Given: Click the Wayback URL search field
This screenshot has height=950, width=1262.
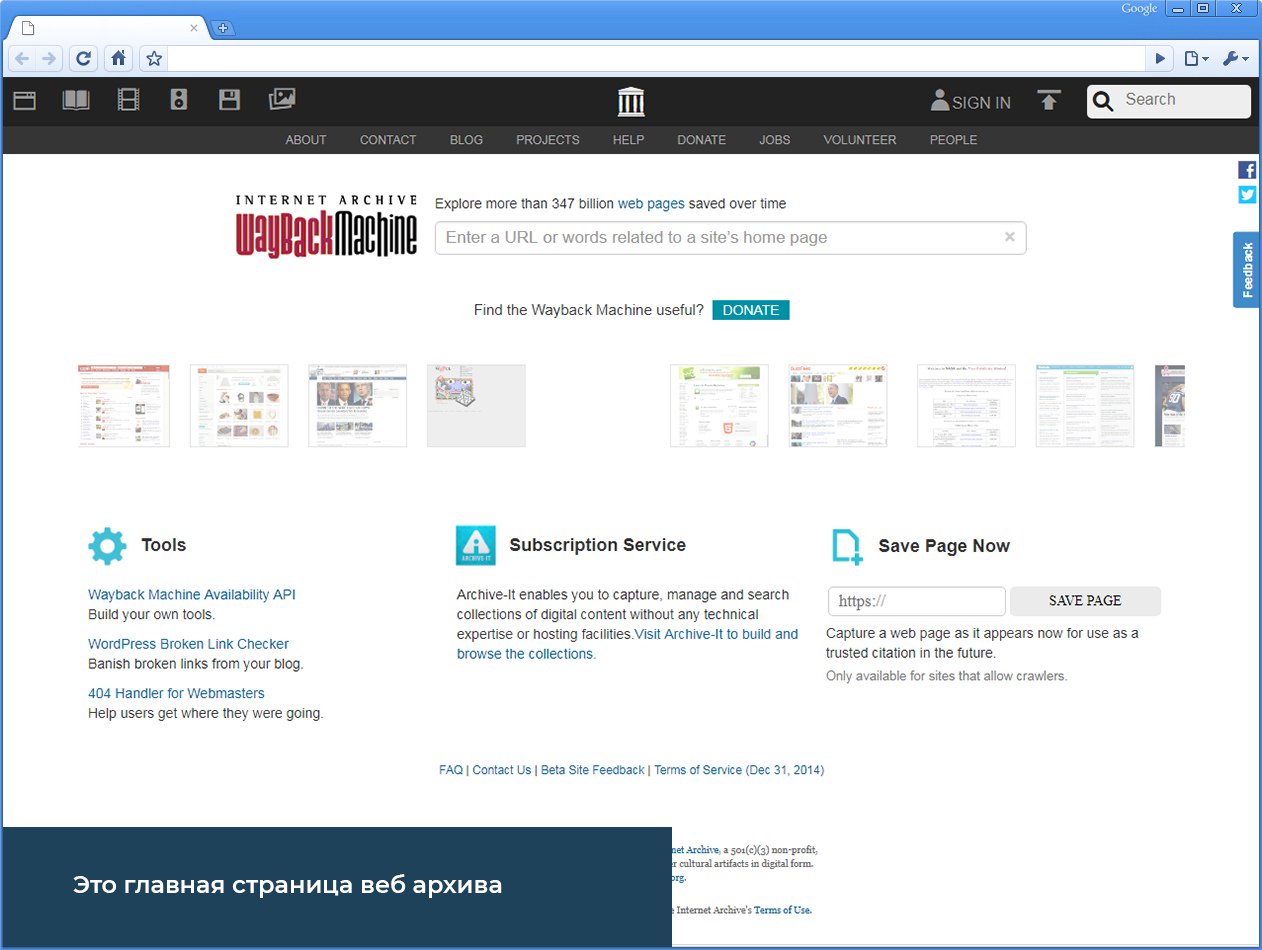Looking at the screenshot, I should coord(730,238).
